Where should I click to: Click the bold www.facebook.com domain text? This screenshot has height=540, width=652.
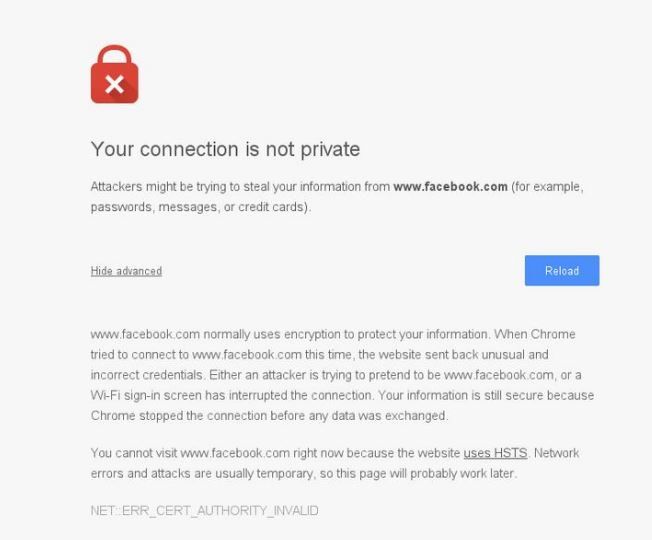click(x=450, y=187)
